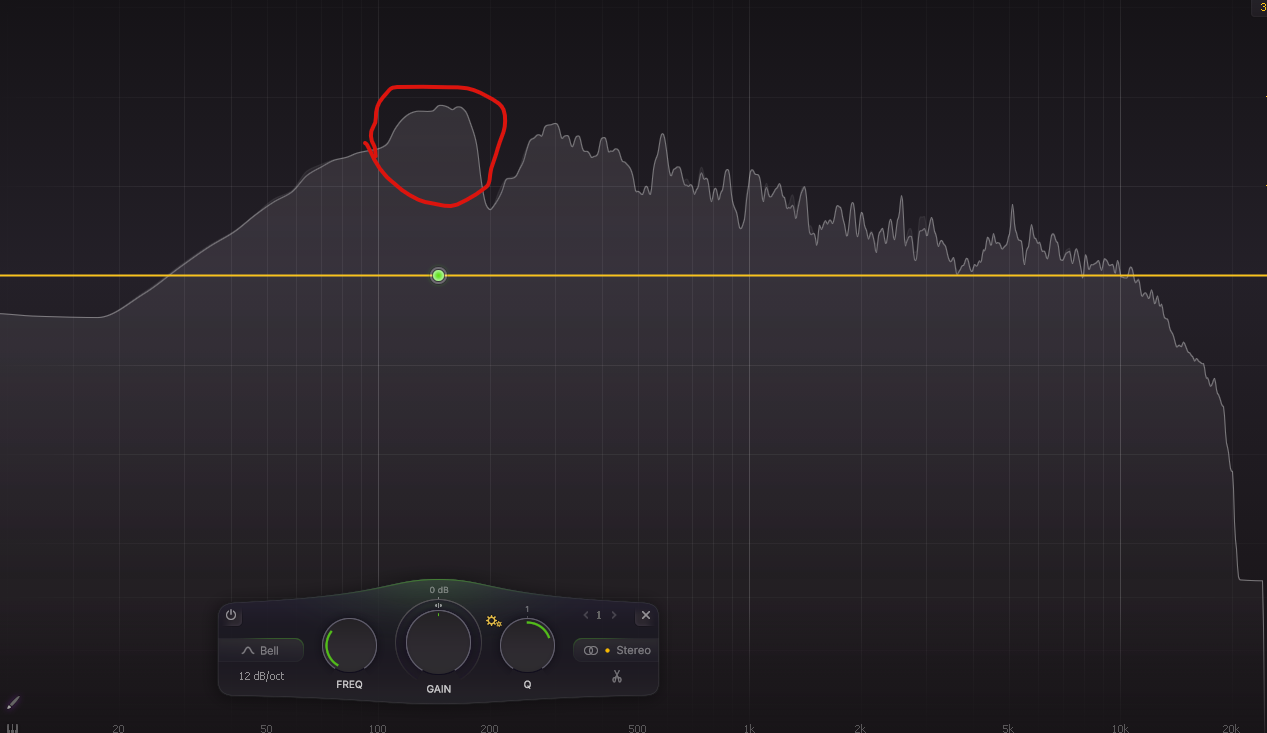Click the 0 dB gain value readout
The width and height of the screenshot is (1267, 733).
(x=438, y=590)
